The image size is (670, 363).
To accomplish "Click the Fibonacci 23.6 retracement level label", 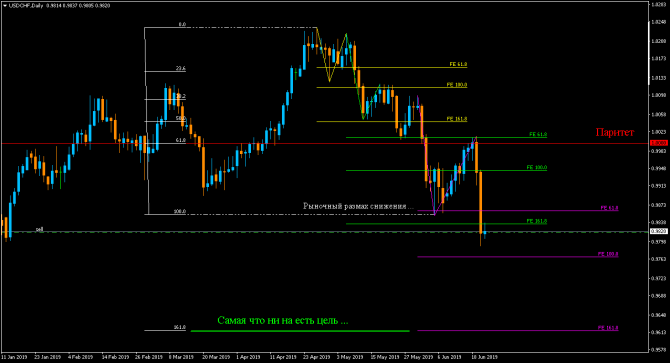I will pos(181,68).
